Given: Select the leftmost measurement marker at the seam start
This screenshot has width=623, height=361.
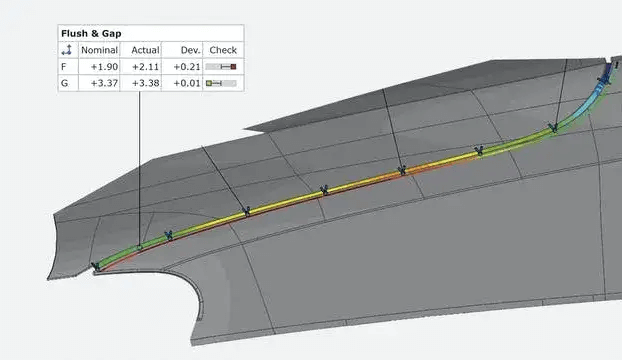Looking at the screenshot, I should [96, 266].
